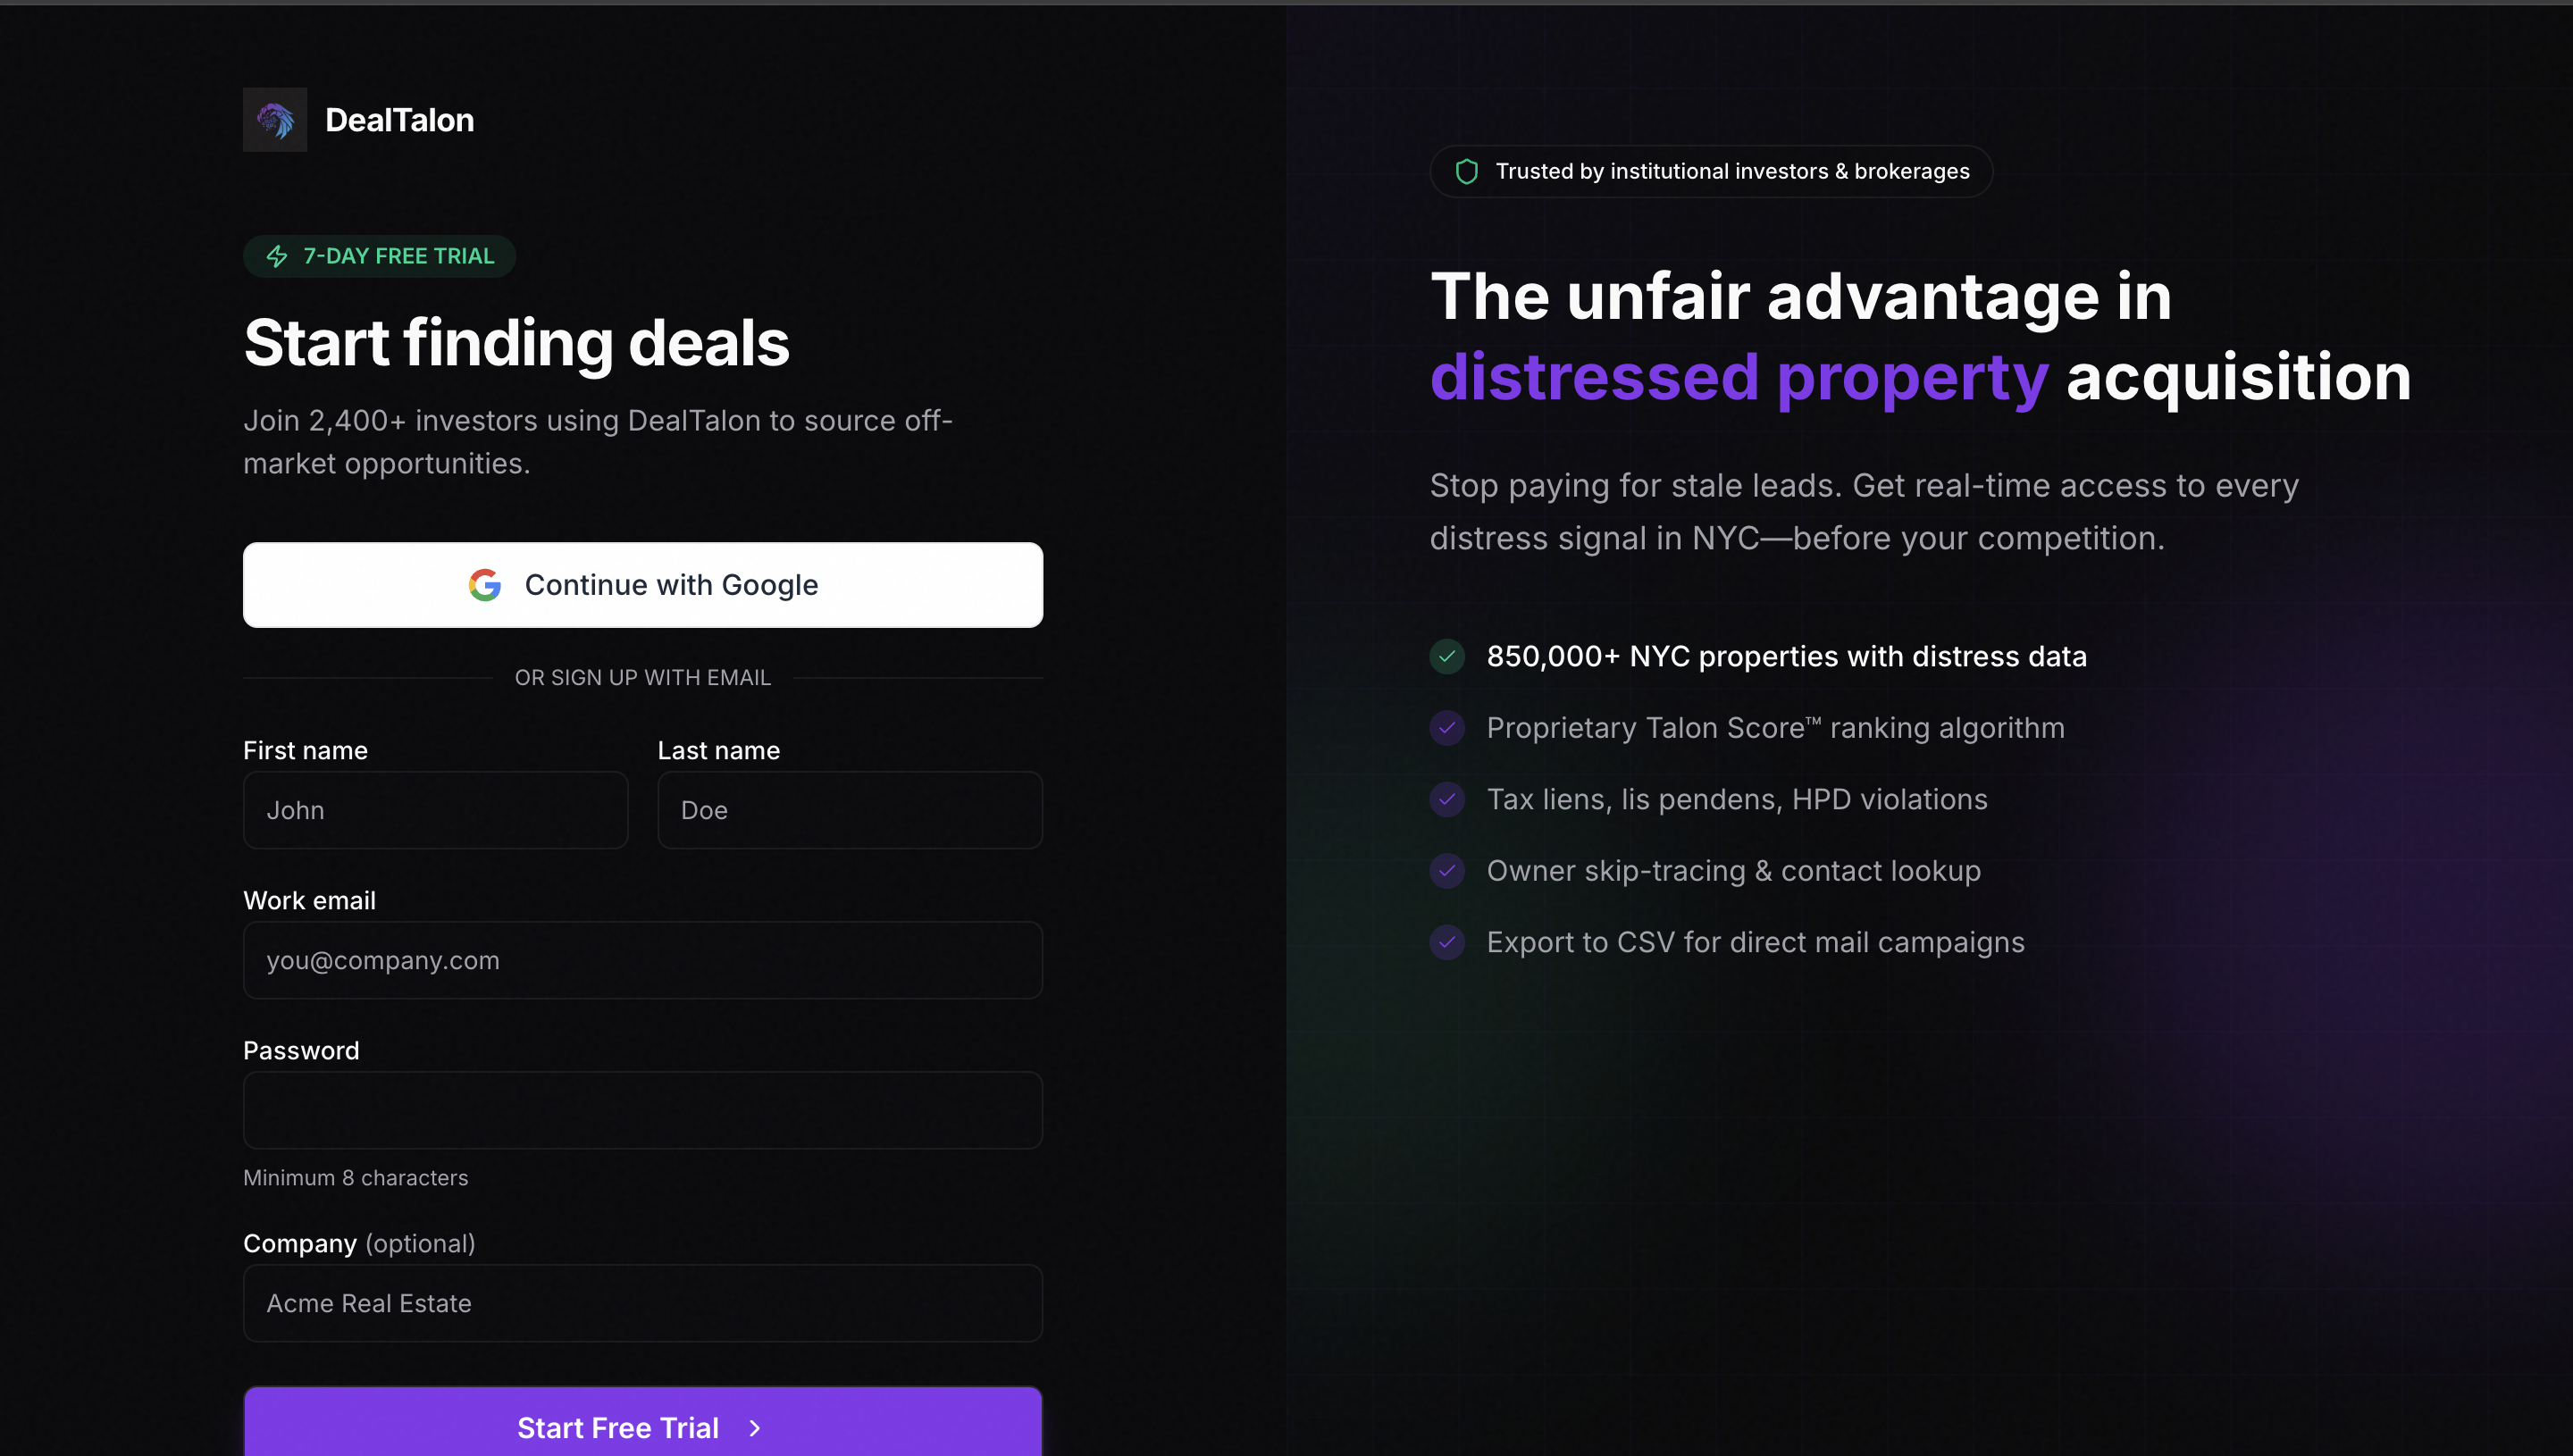Click the green checkmark beside 850,000+ properties

point(1447,657)
